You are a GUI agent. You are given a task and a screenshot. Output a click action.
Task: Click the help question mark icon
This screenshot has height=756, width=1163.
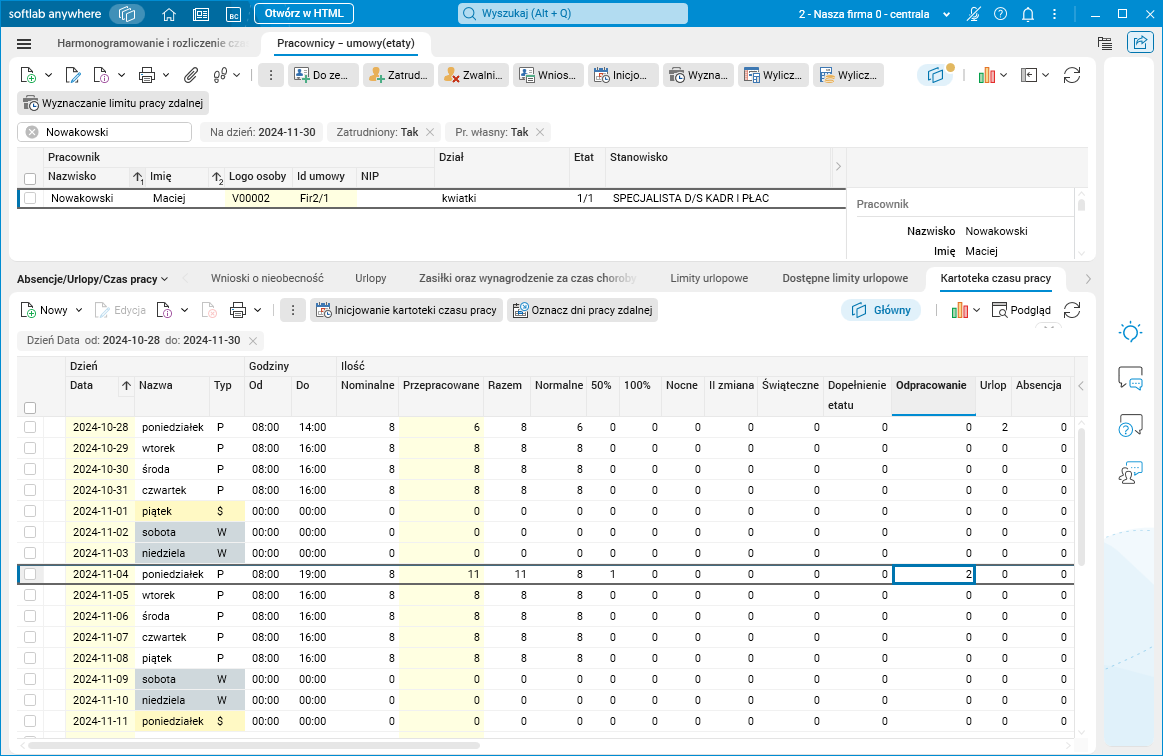click(x=1000, y=14)
